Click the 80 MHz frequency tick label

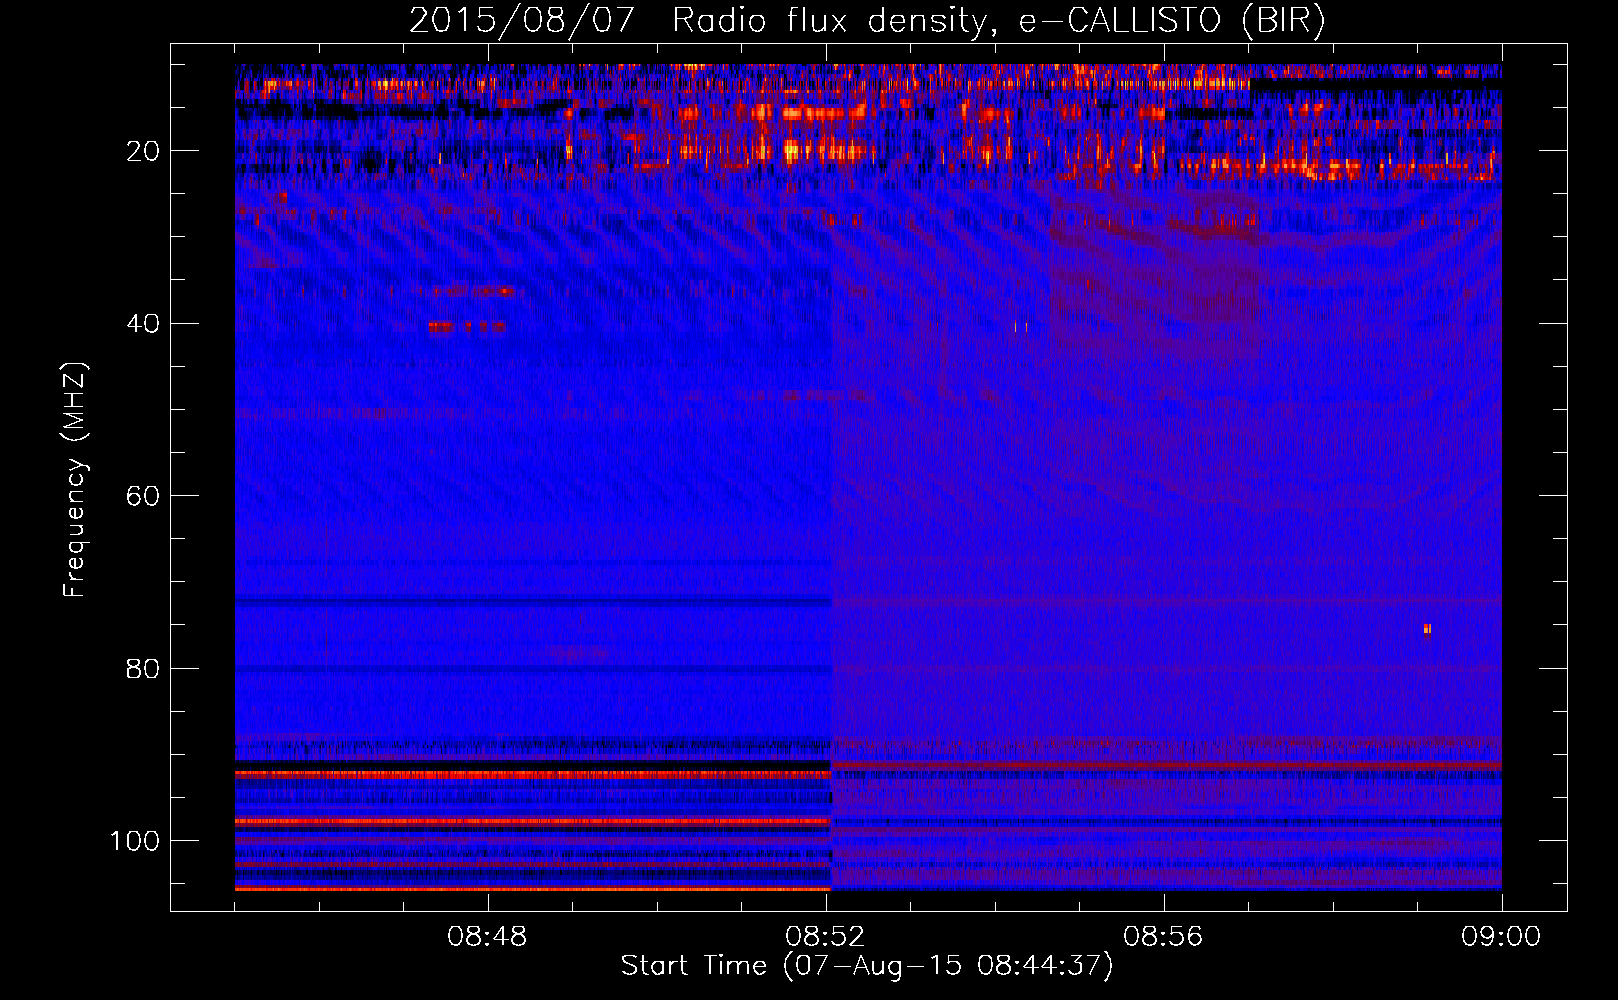(x=143, y=669)
